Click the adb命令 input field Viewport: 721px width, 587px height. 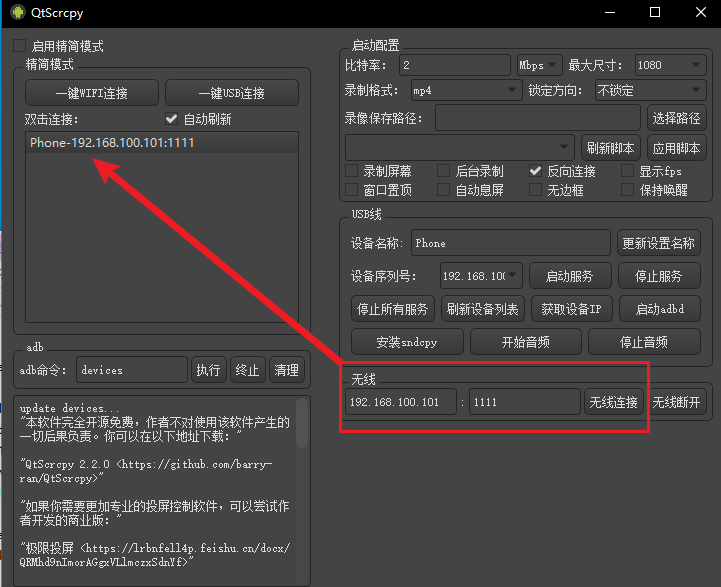(132, 370)
